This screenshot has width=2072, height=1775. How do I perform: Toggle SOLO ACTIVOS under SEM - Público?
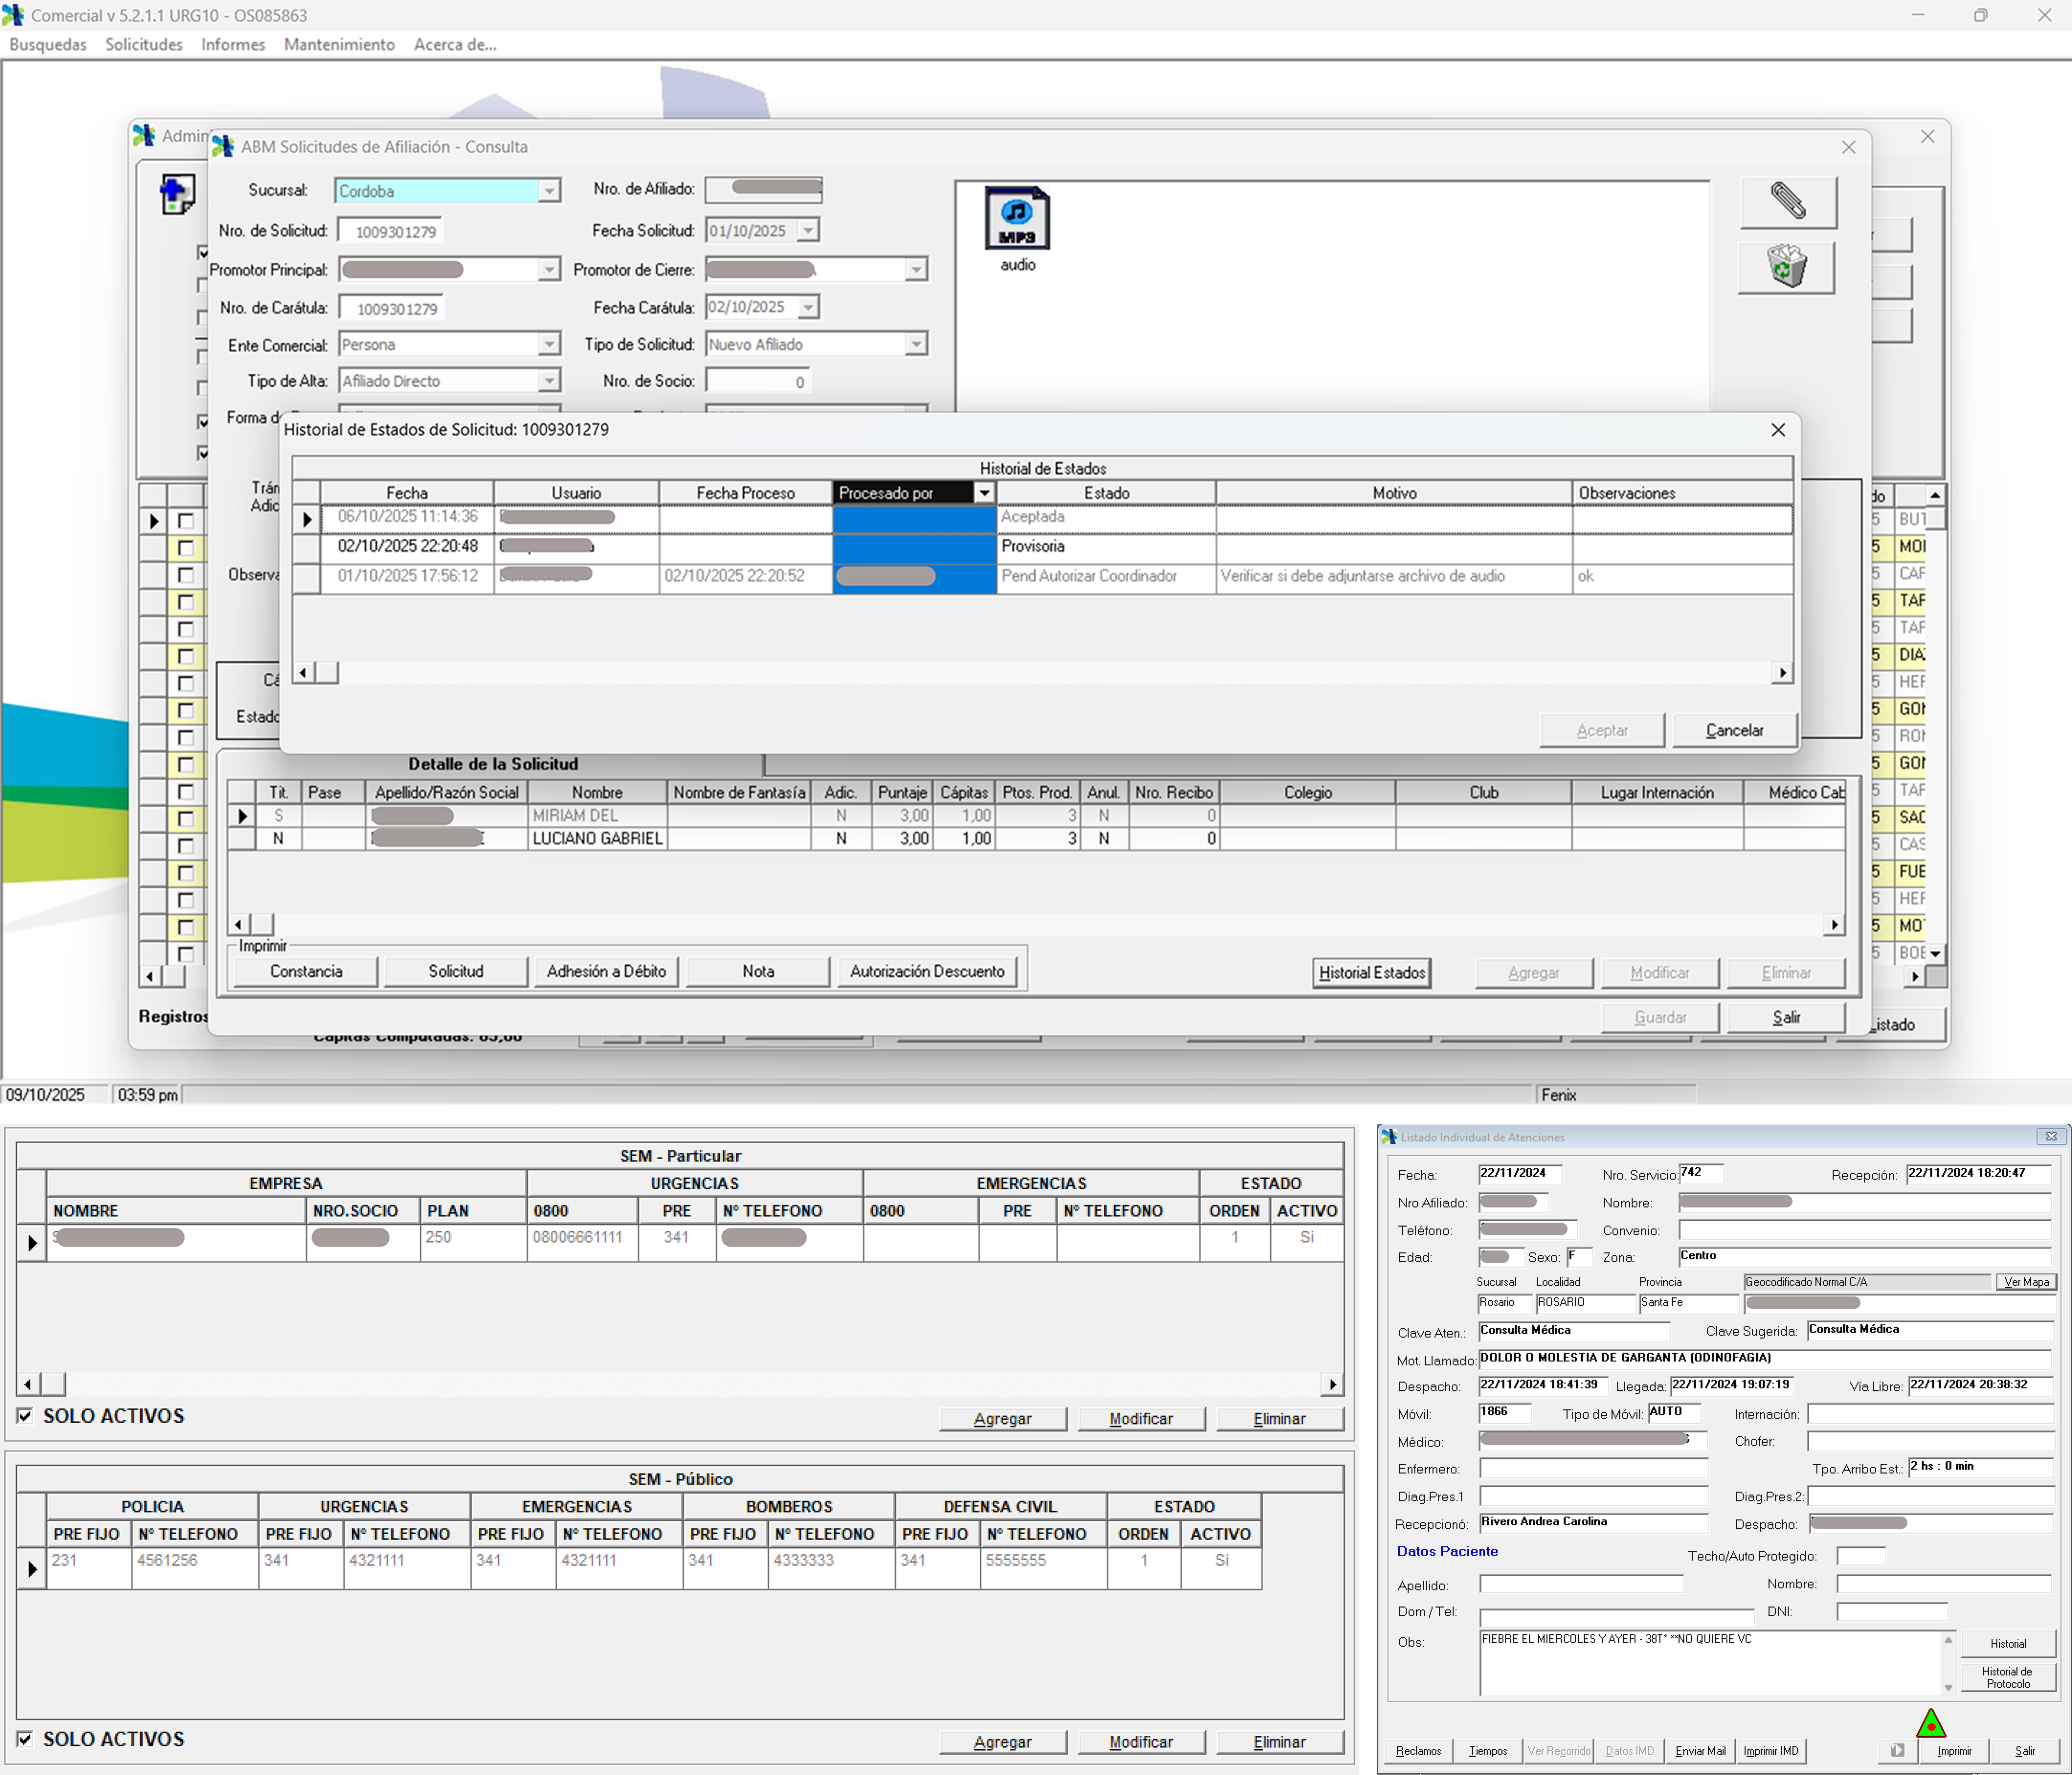[x=25, y=1738]
